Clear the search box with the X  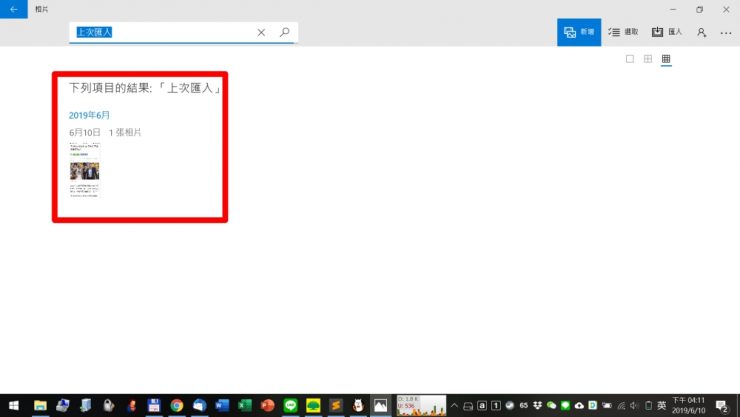261,32
